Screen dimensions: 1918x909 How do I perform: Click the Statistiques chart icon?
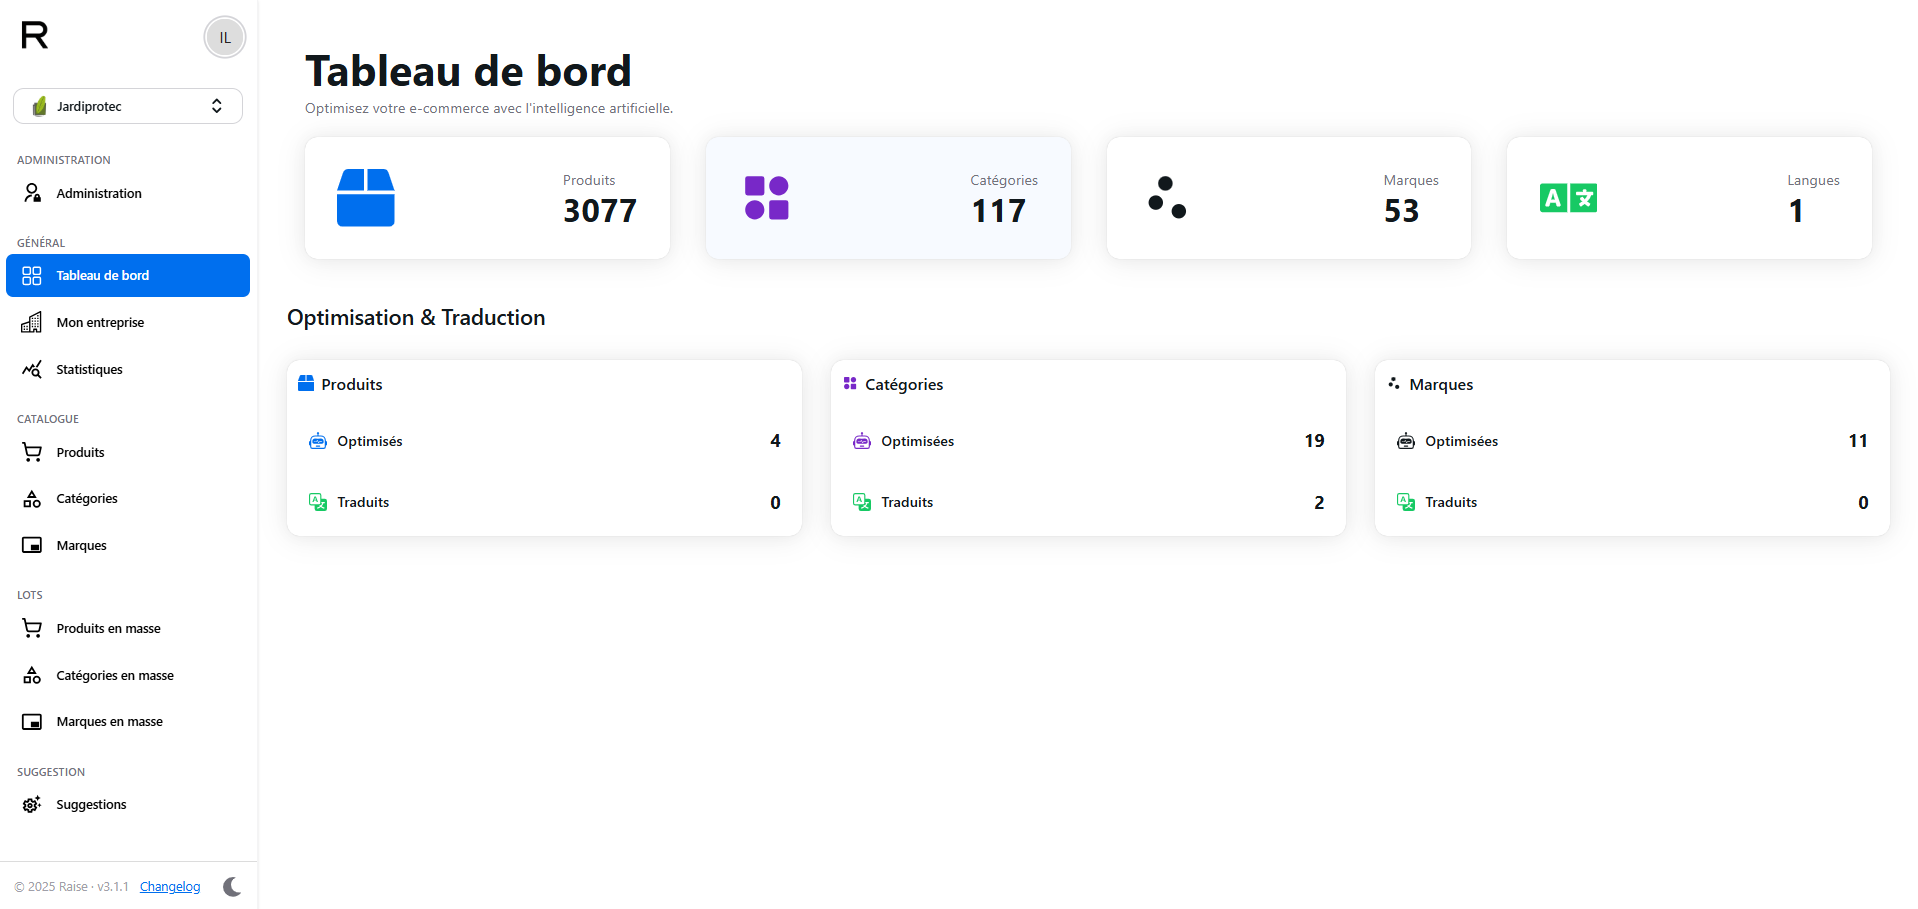[x=32, y=369]
